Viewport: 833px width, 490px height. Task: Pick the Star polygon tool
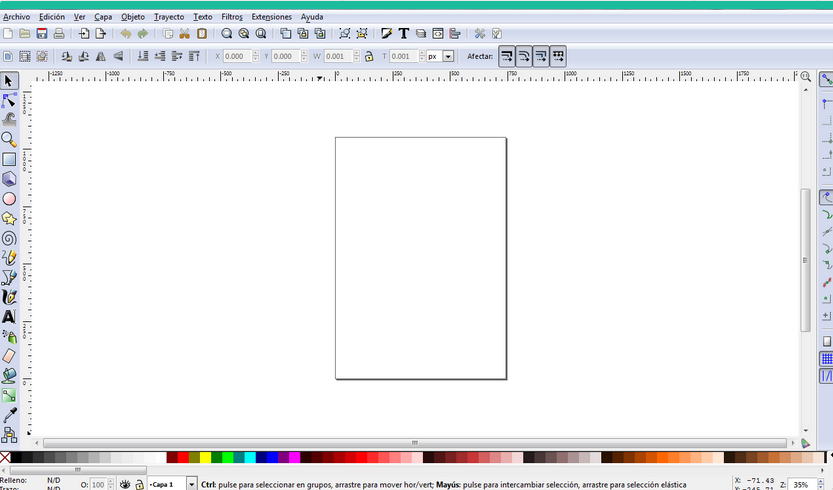click(9, 218)
